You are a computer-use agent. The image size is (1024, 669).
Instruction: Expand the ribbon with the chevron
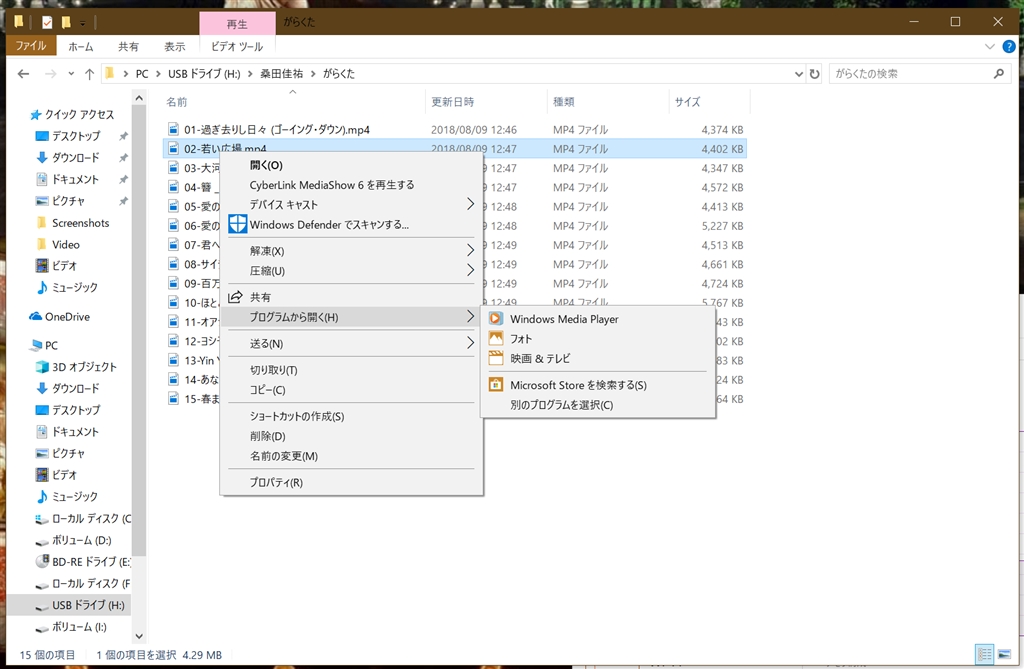point(989,46)
